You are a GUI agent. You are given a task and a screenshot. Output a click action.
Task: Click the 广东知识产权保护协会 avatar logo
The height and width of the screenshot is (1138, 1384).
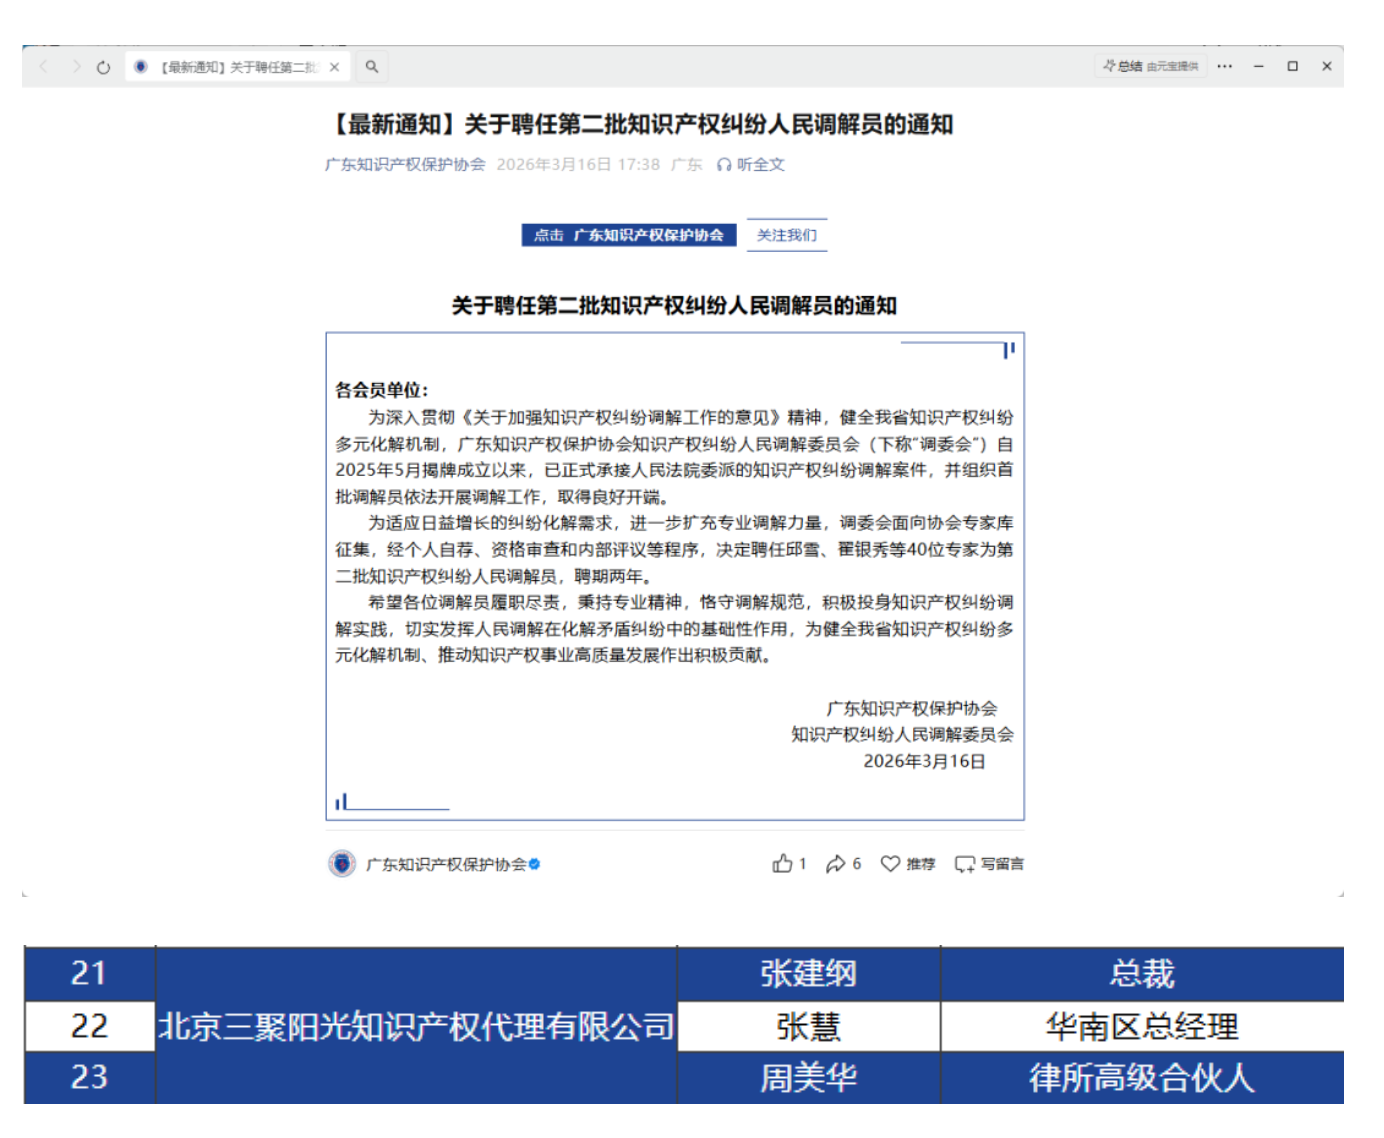tap(342, 864)
